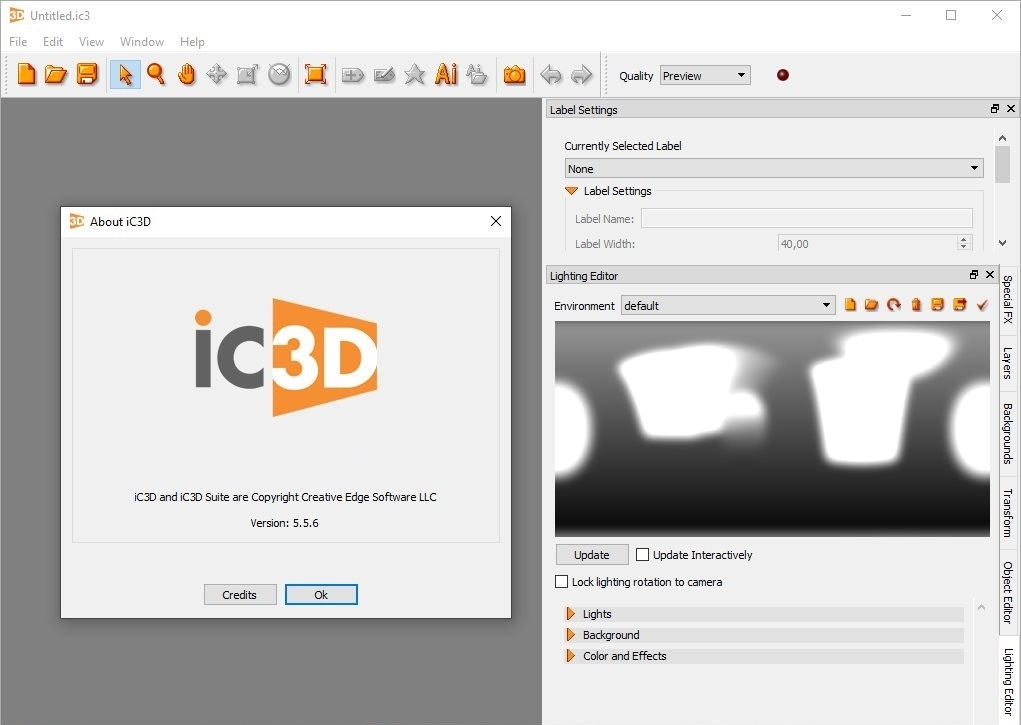Click the lighting editor reload arrow icon

pyautogui.click(x=893, y=304)
